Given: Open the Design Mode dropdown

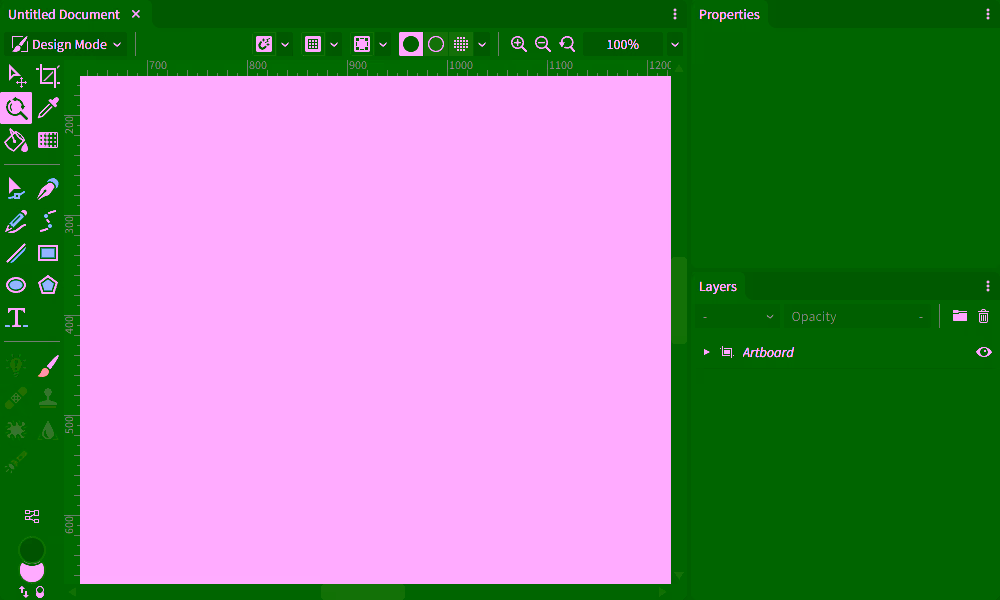Looking at the screenshot, I should [x=66, y=44].
